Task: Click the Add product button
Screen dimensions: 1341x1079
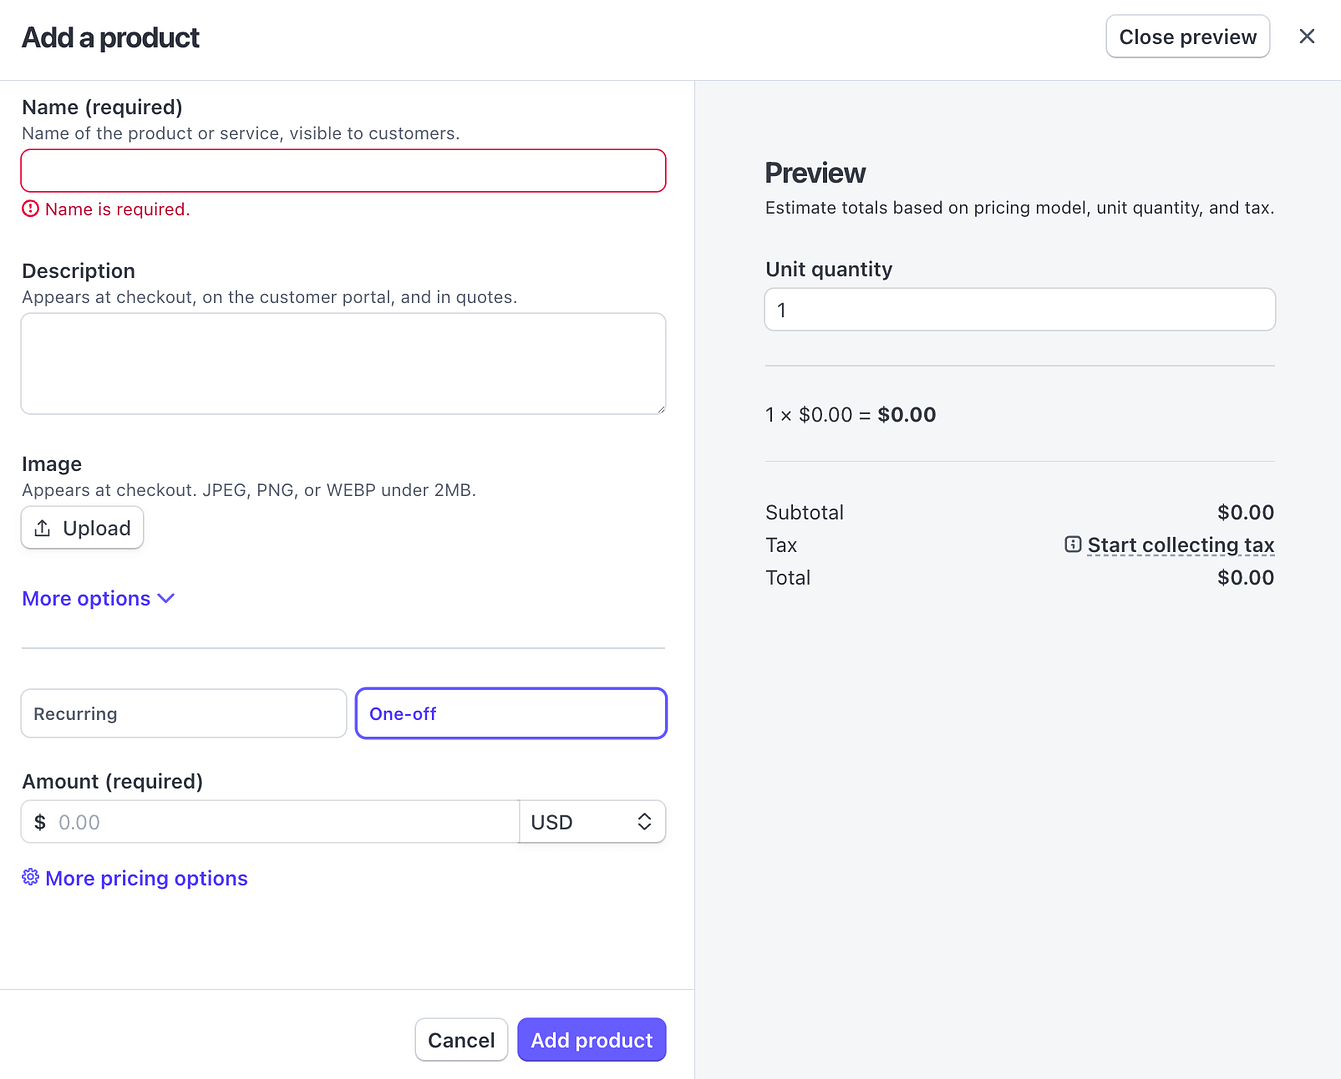Action: [x=591, y=1039]
